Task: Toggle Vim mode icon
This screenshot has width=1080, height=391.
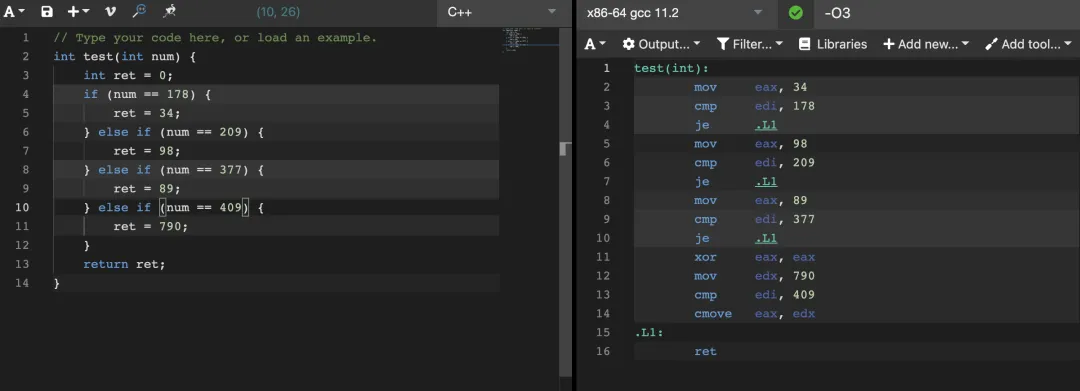Action: (110, 12)
